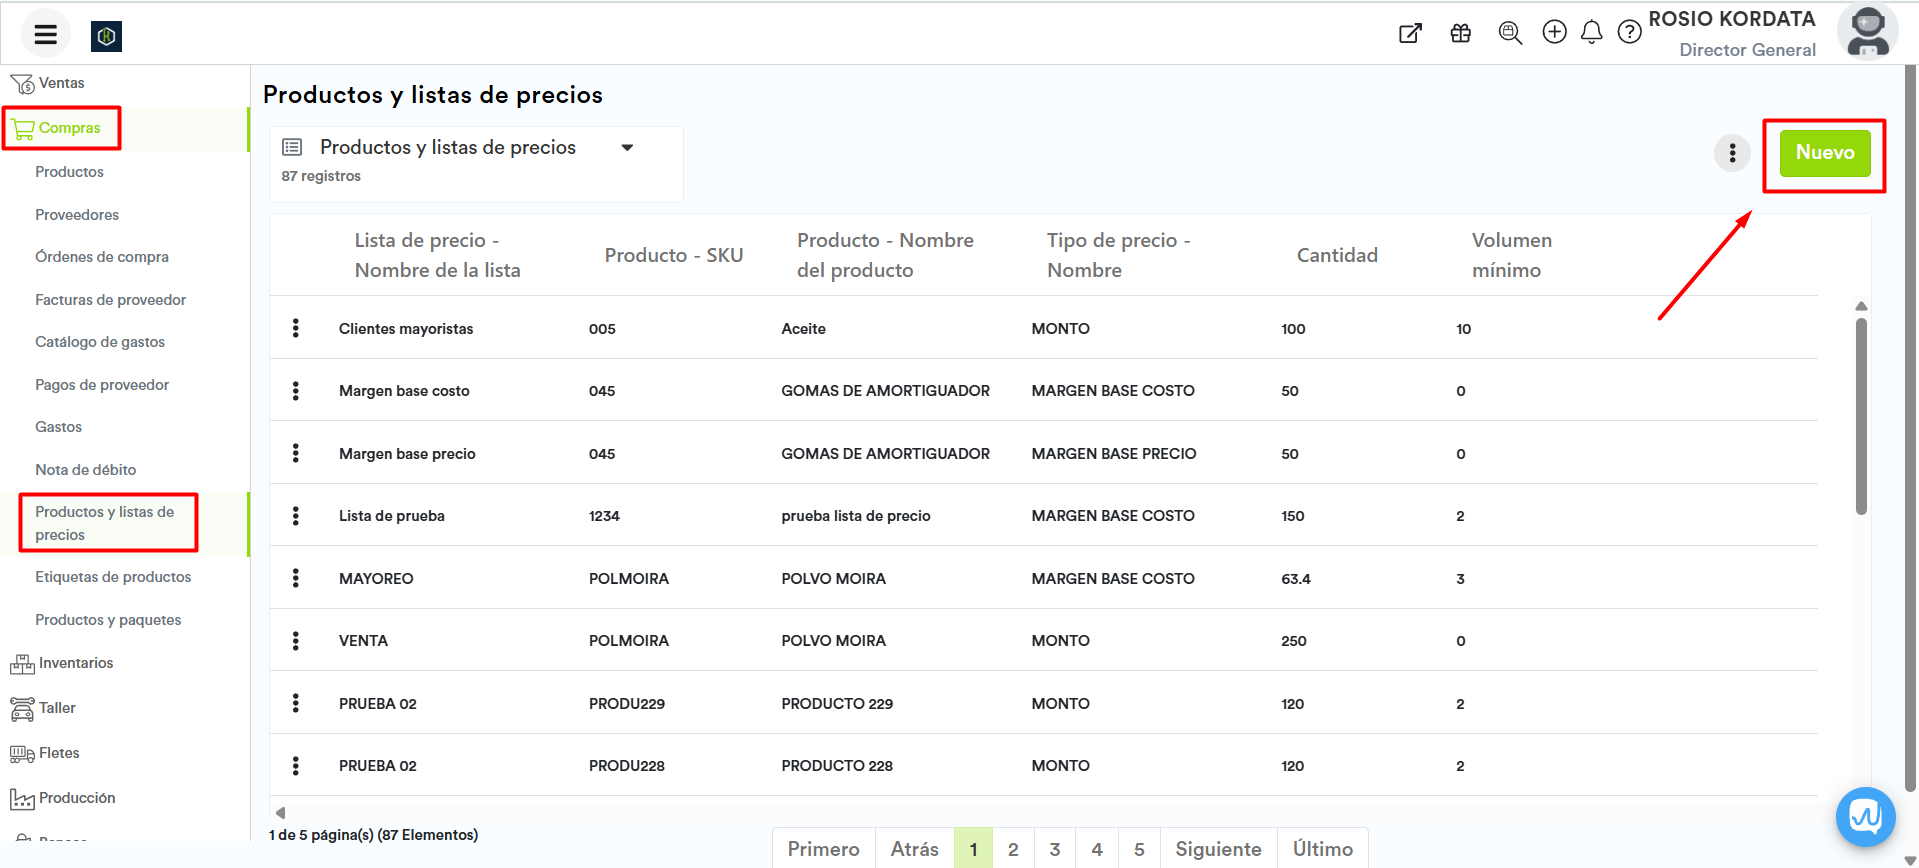Viewport: 1919px width, 868px height.
Task: Click the user profile avatar
Action: click(1867, 32)
